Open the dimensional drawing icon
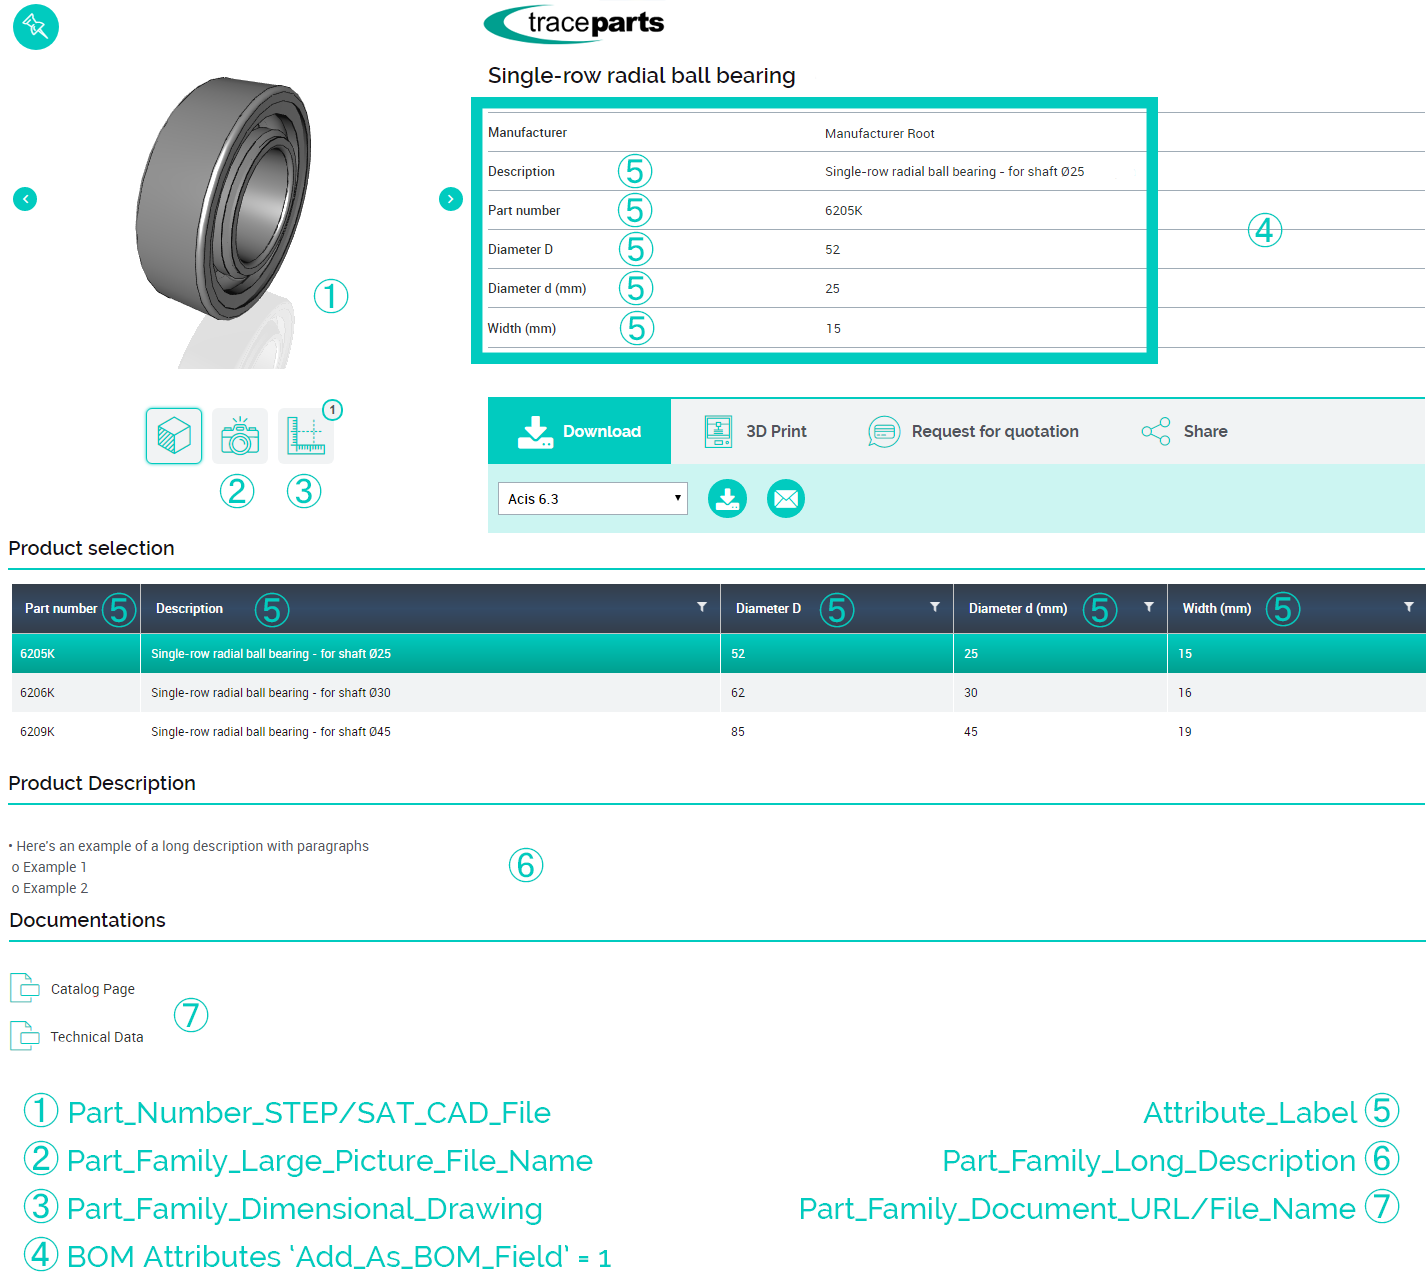1426x1285 pixels. 306,436
